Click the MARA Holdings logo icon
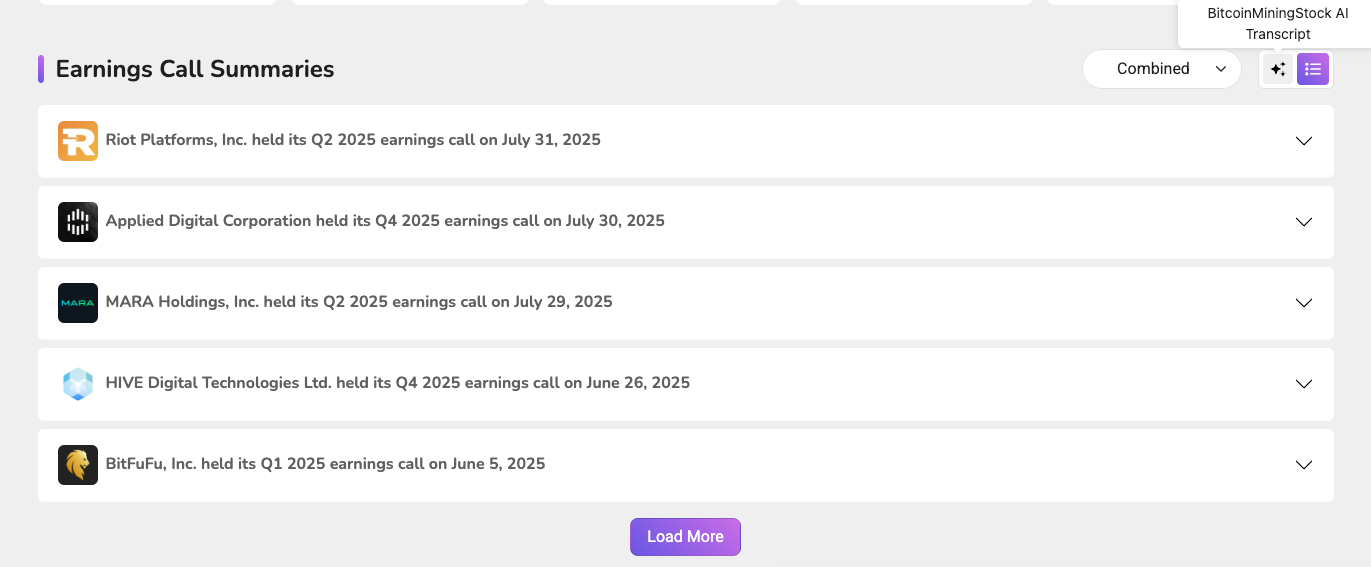This screenshot has width=1371, height=567. 78,303
